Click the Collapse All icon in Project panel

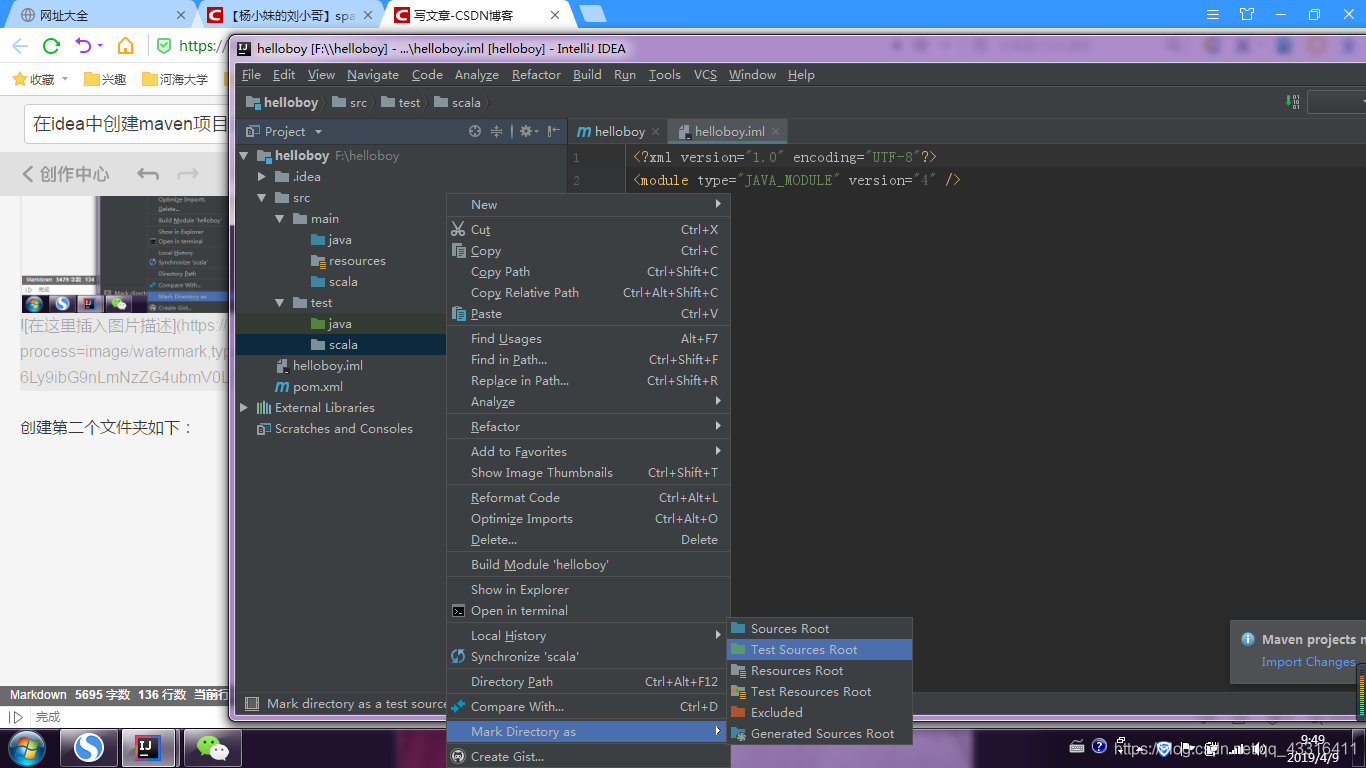[x=496, y=131]
